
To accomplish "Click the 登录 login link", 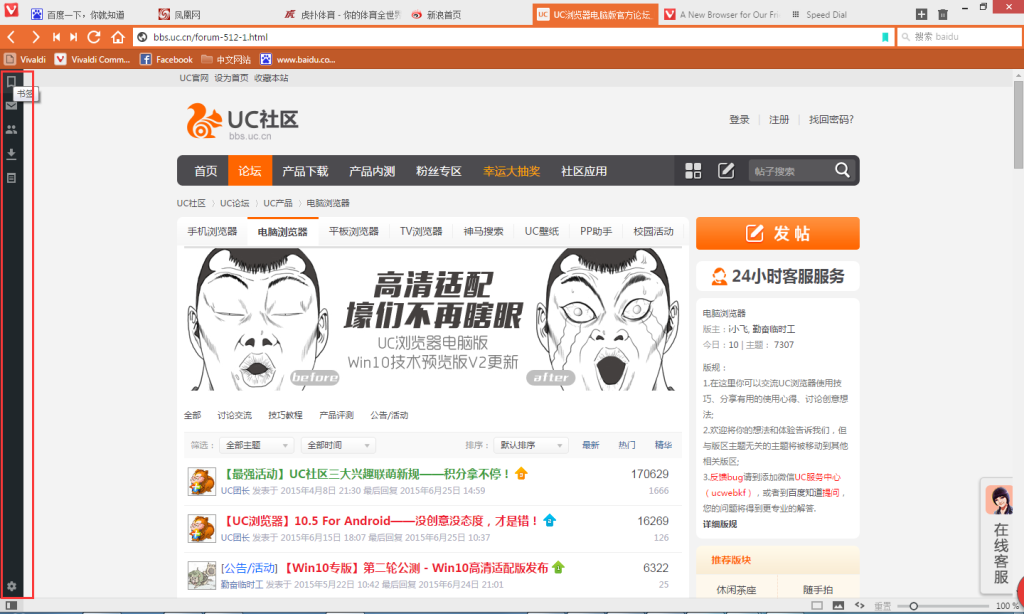I will pyautogui.click(x=739, y=120).
